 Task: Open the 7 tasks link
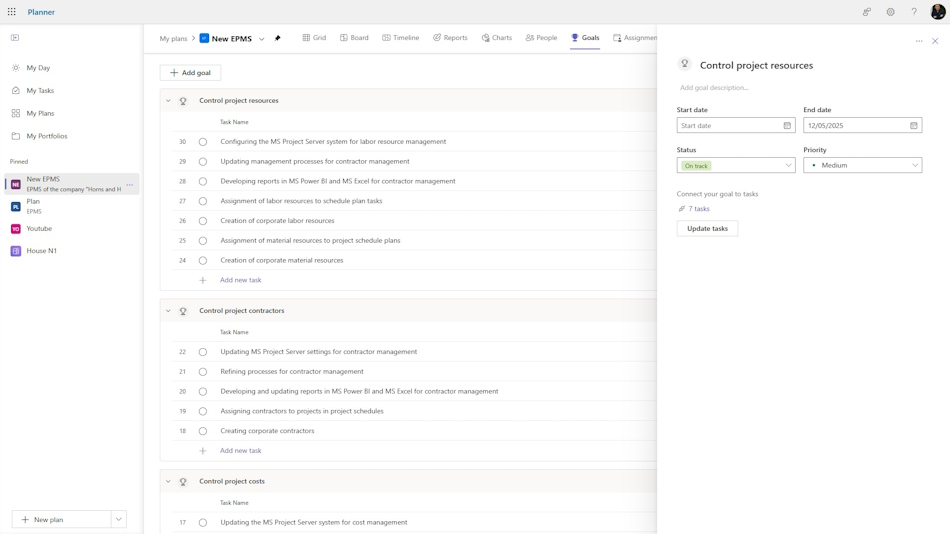point(699,209)
